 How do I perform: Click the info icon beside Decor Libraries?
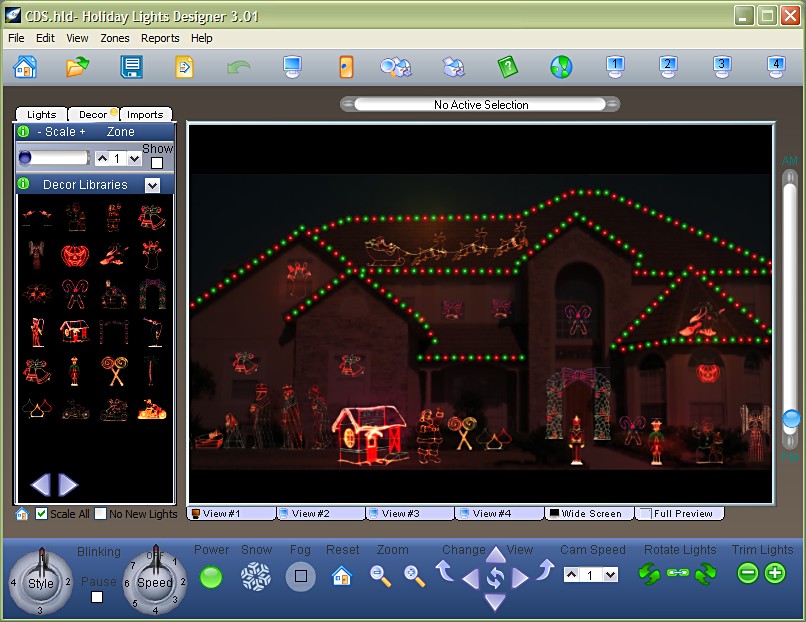tap(24, 184)
